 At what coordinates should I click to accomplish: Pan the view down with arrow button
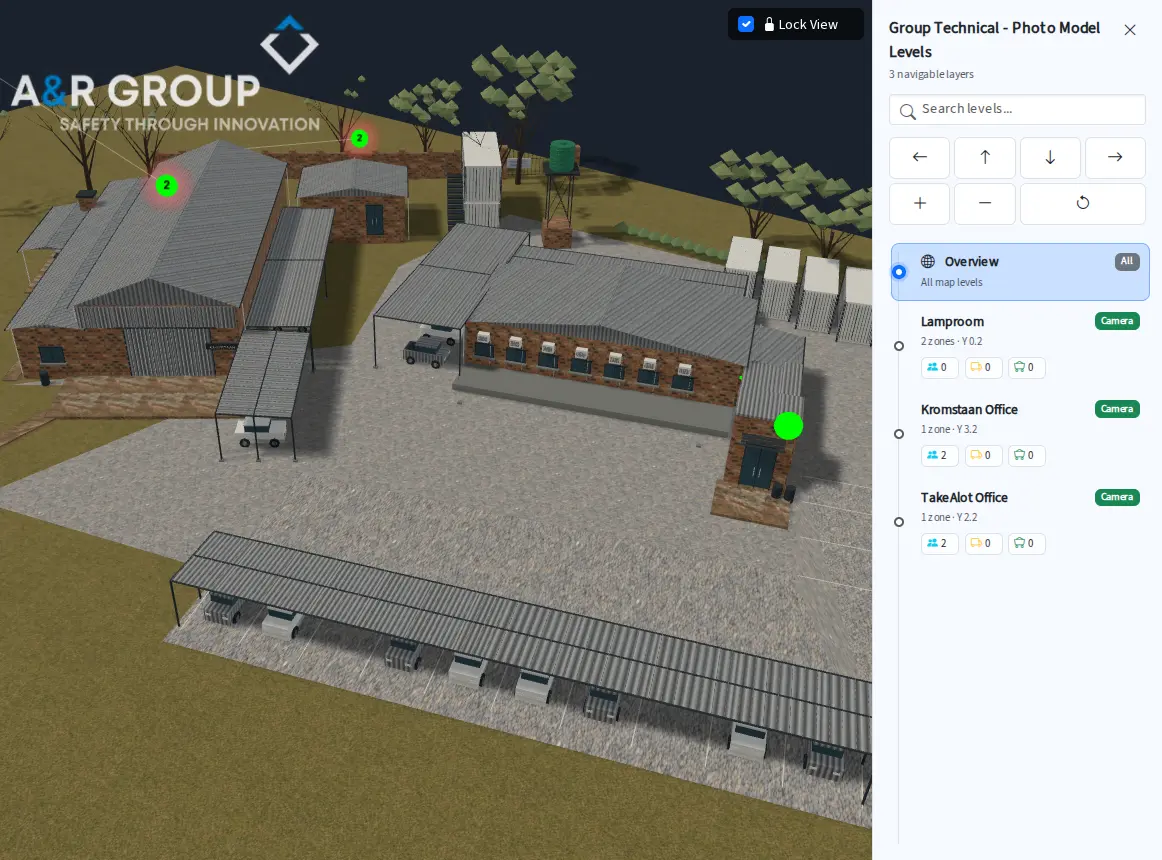tap(1049, 157)
